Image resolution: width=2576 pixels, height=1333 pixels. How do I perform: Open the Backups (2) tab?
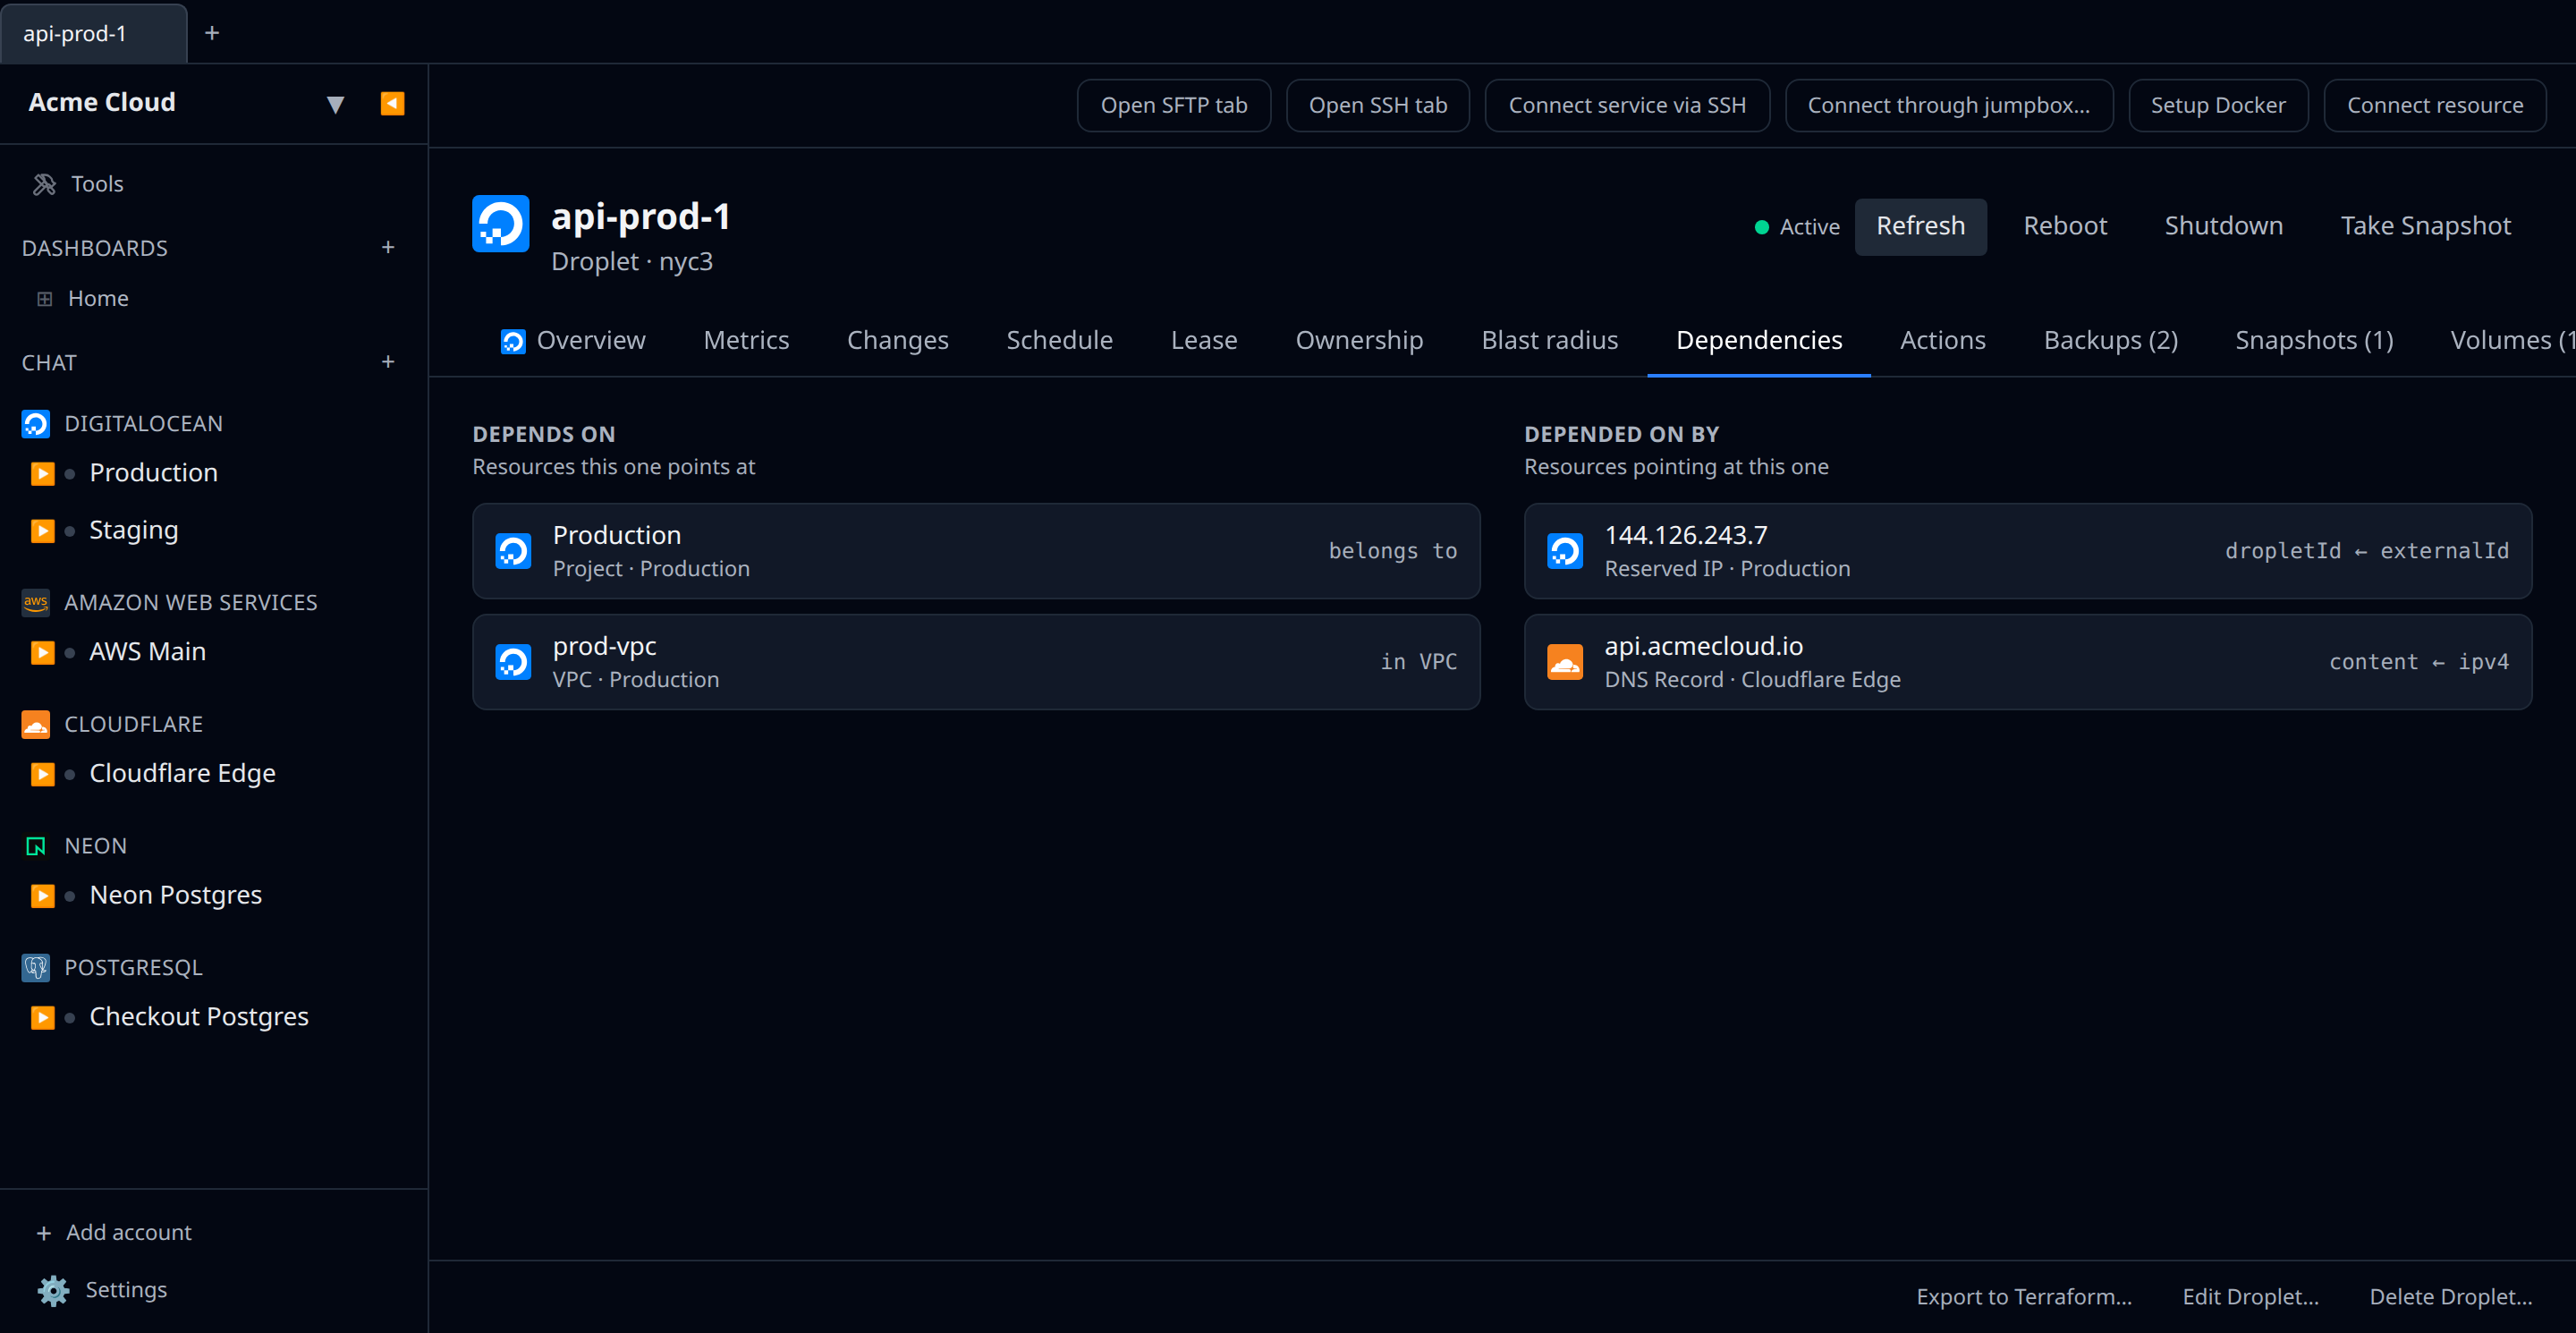click(2110, 340)
